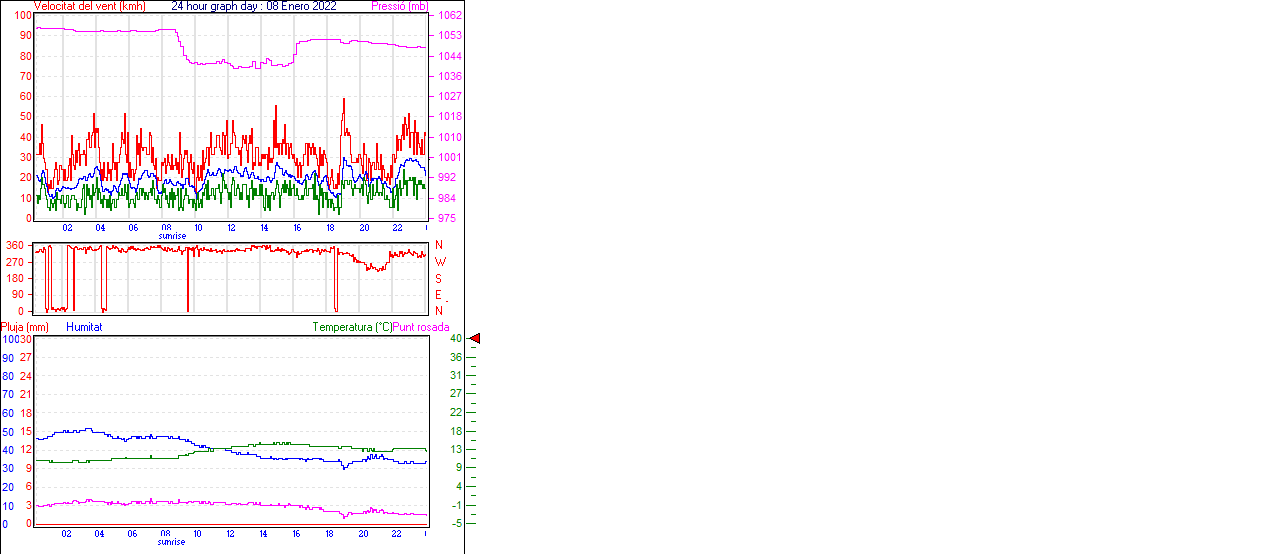Click the 'W' wind direction label
The height and width of the screenshot is (554, 1280).
point(440,262)
